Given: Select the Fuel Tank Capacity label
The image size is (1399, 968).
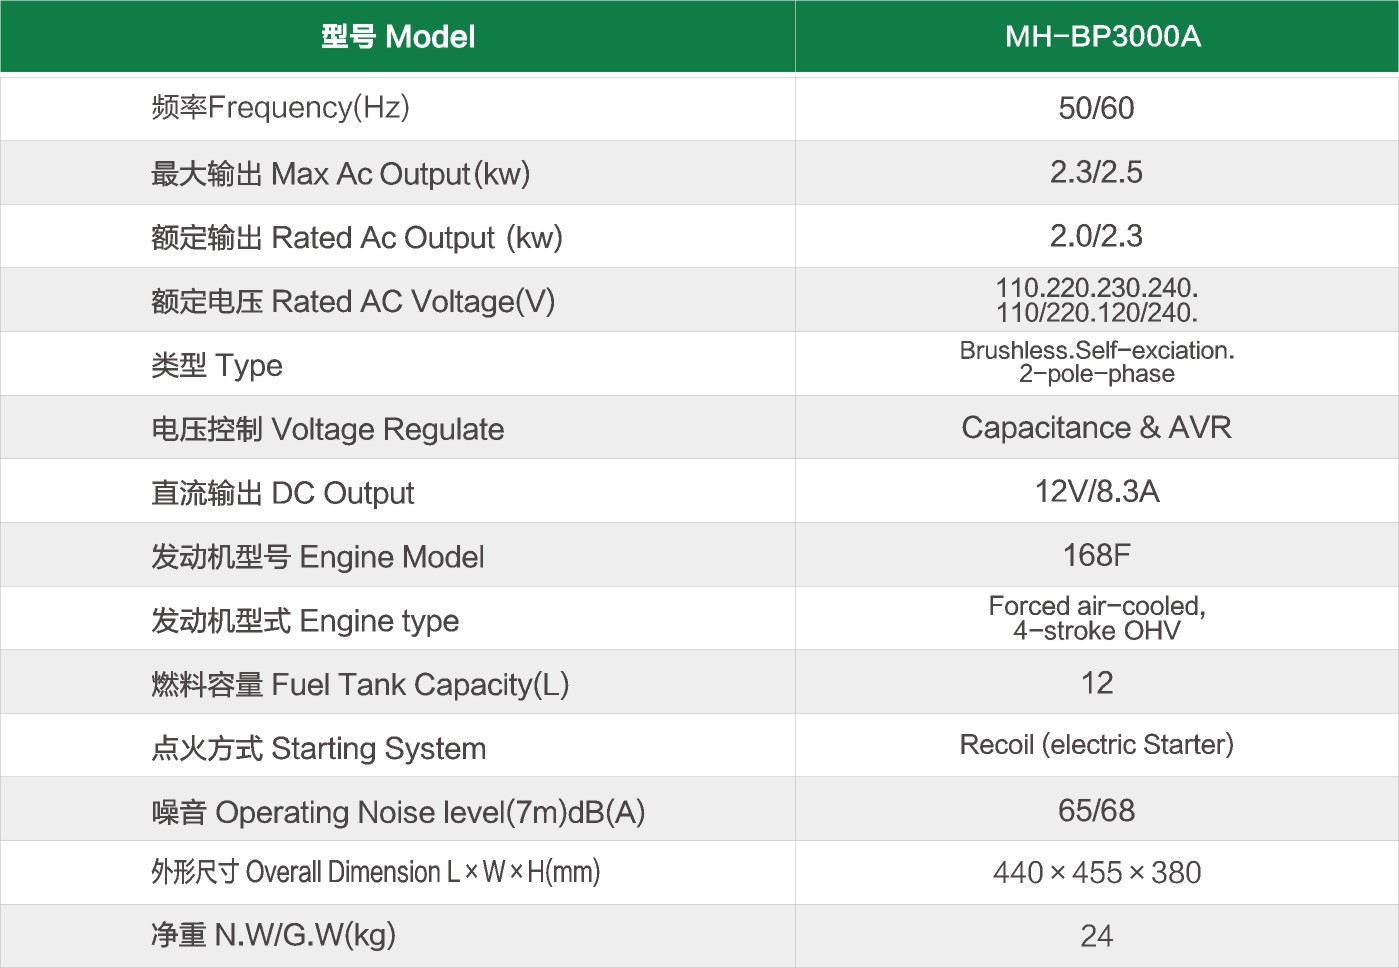Looking at the screenshot, I should (359, 685).
